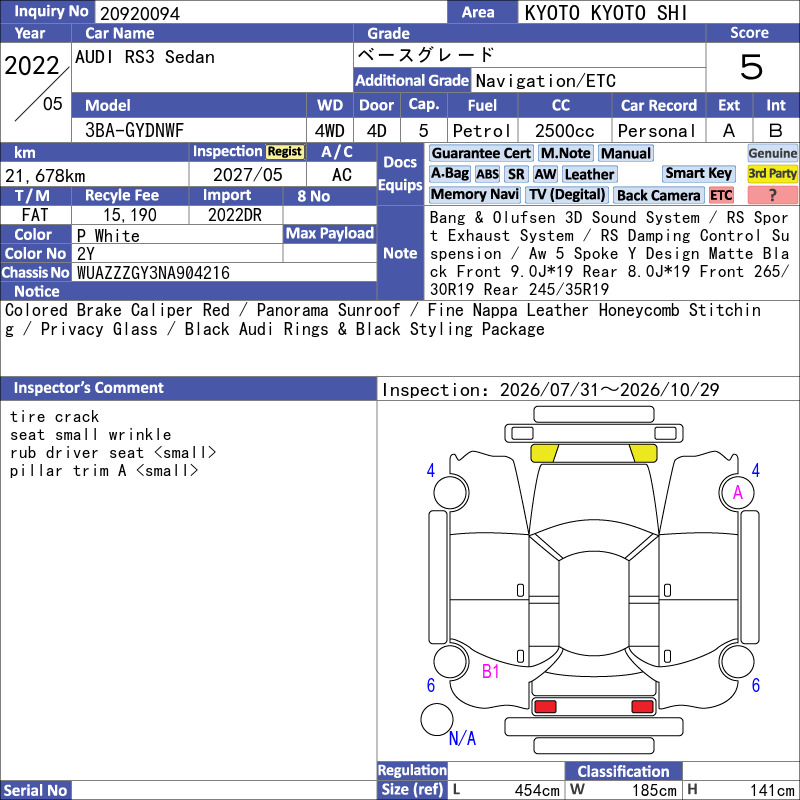Click the rub driver seat comment

[x=113, y=453]
